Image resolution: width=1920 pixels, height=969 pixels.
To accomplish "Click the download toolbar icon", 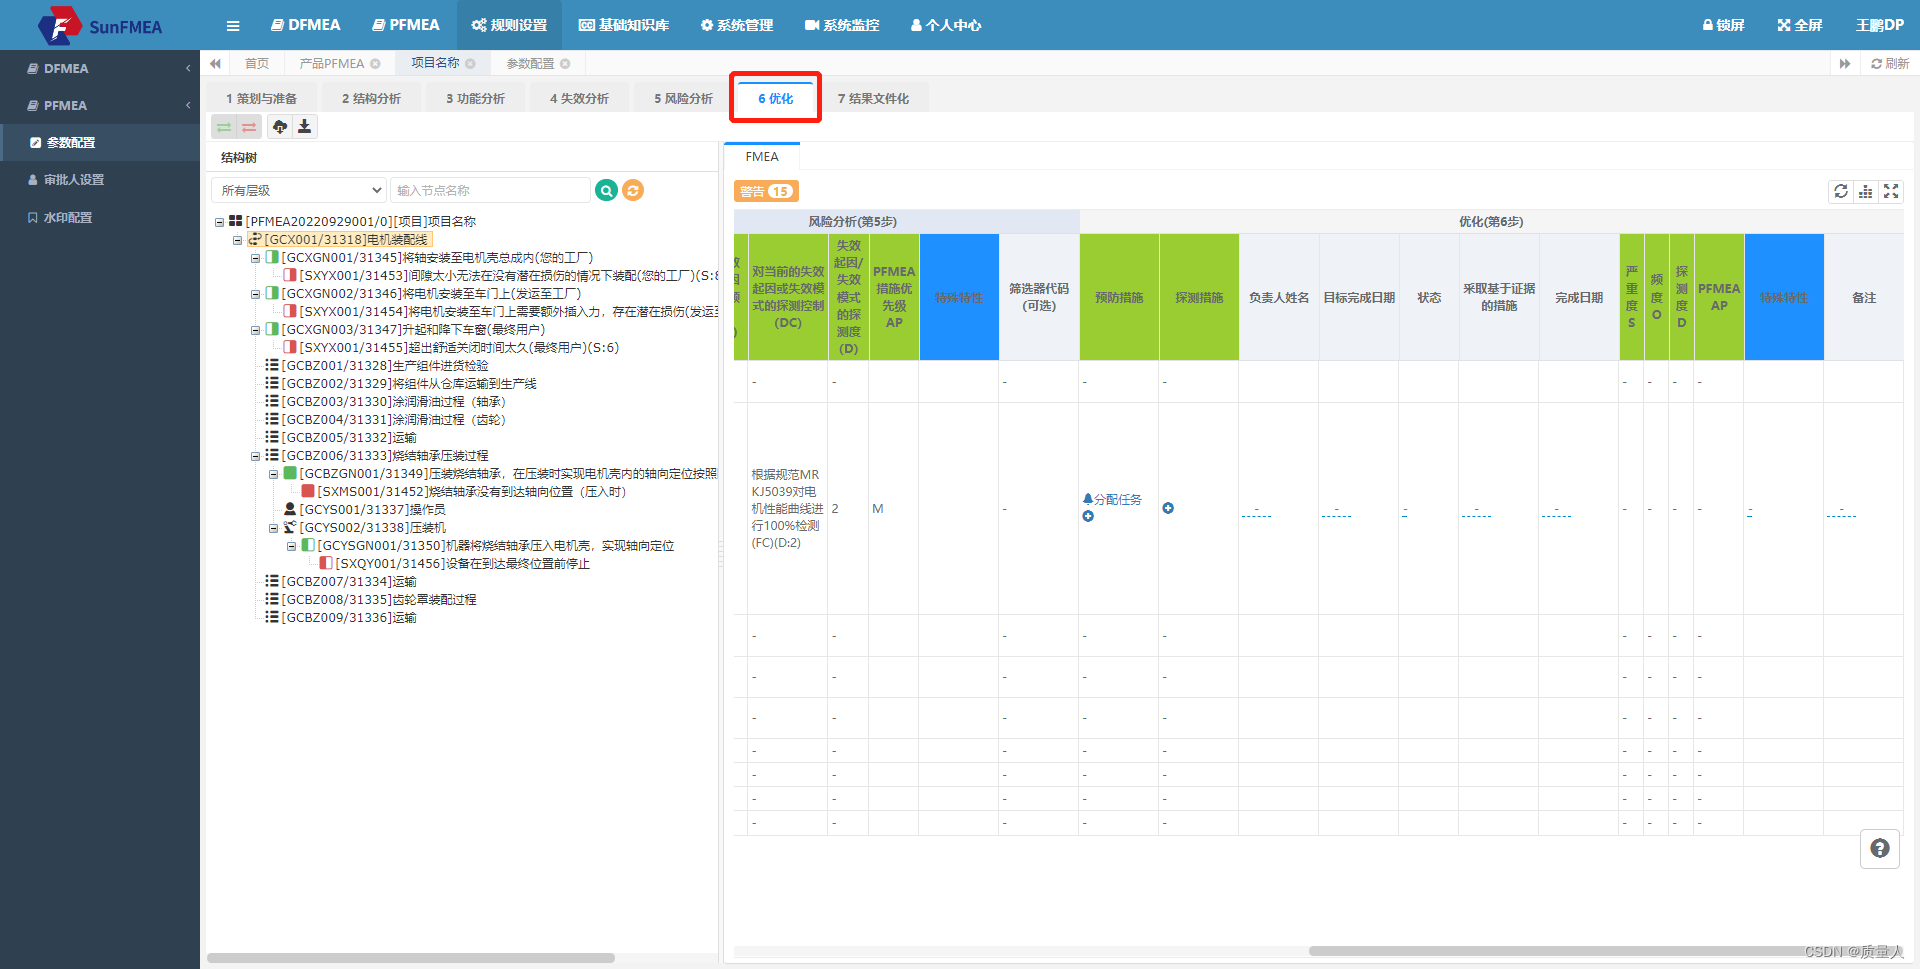I will tap(305, 127).
